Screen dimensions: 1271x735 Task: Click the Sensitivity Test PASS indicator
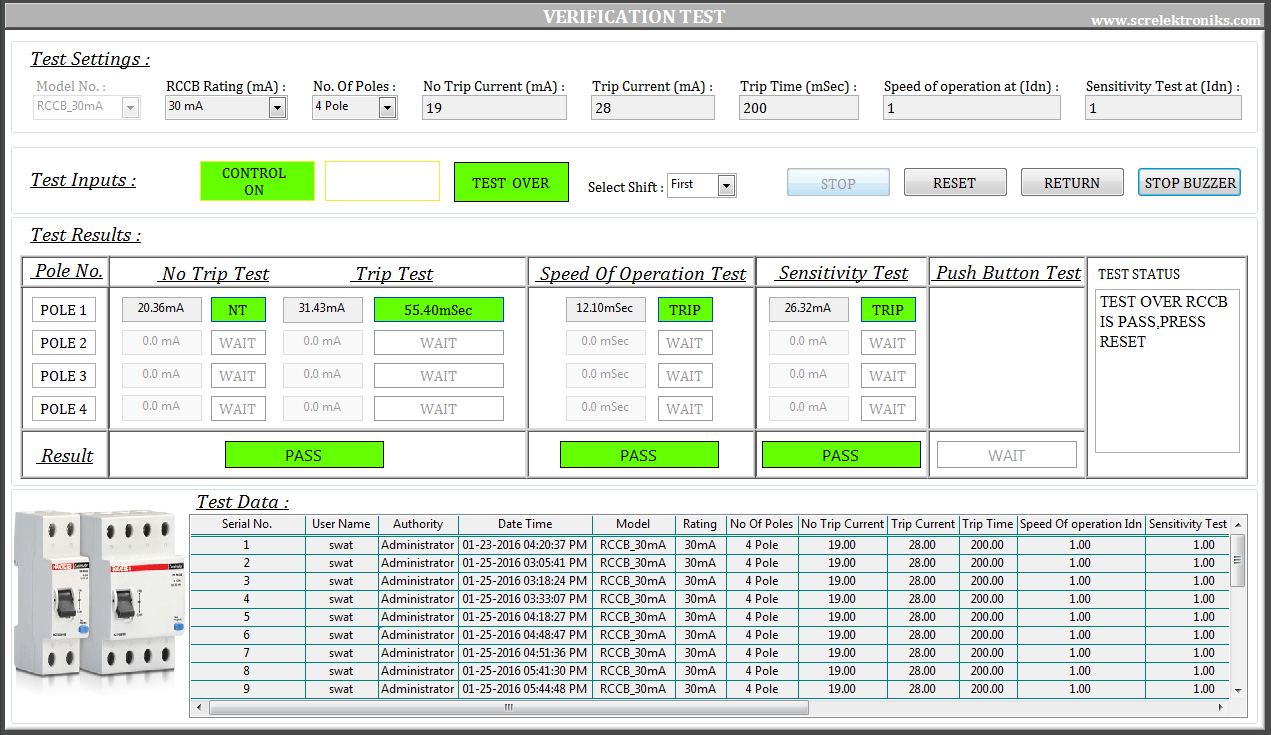coord(841,454)
